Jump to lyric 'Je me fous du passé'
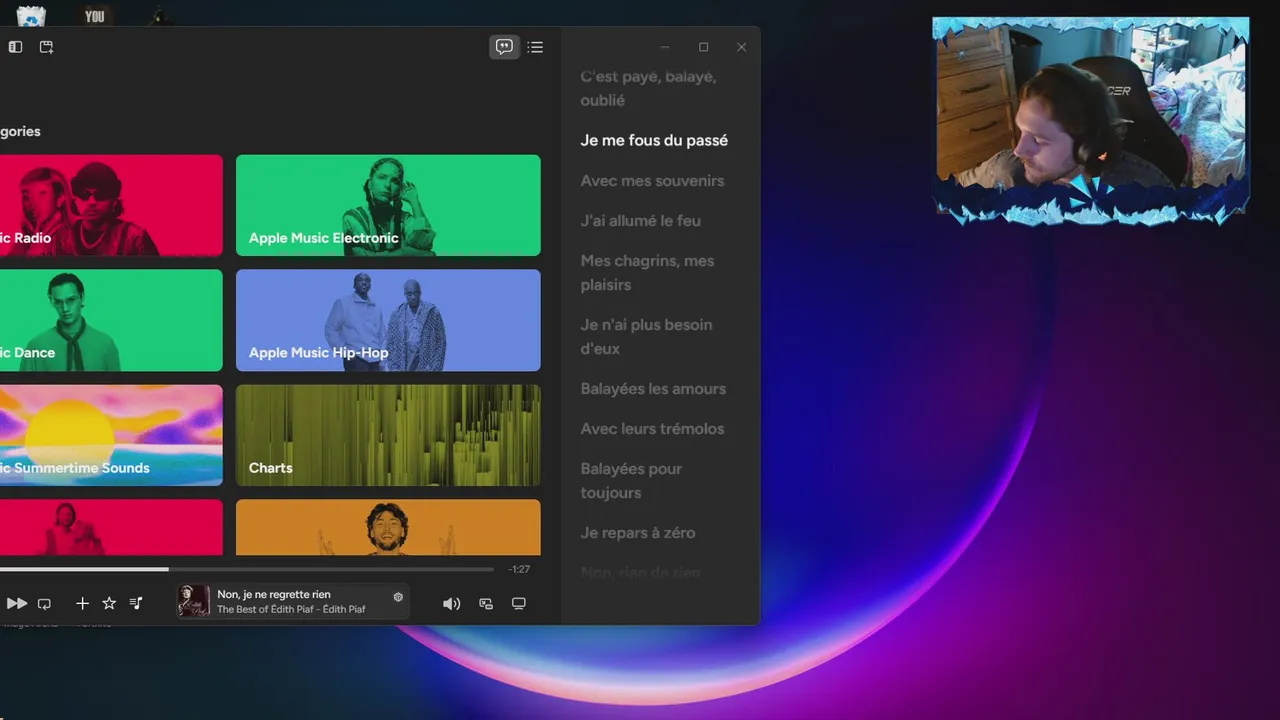 [x=654, y=141]
